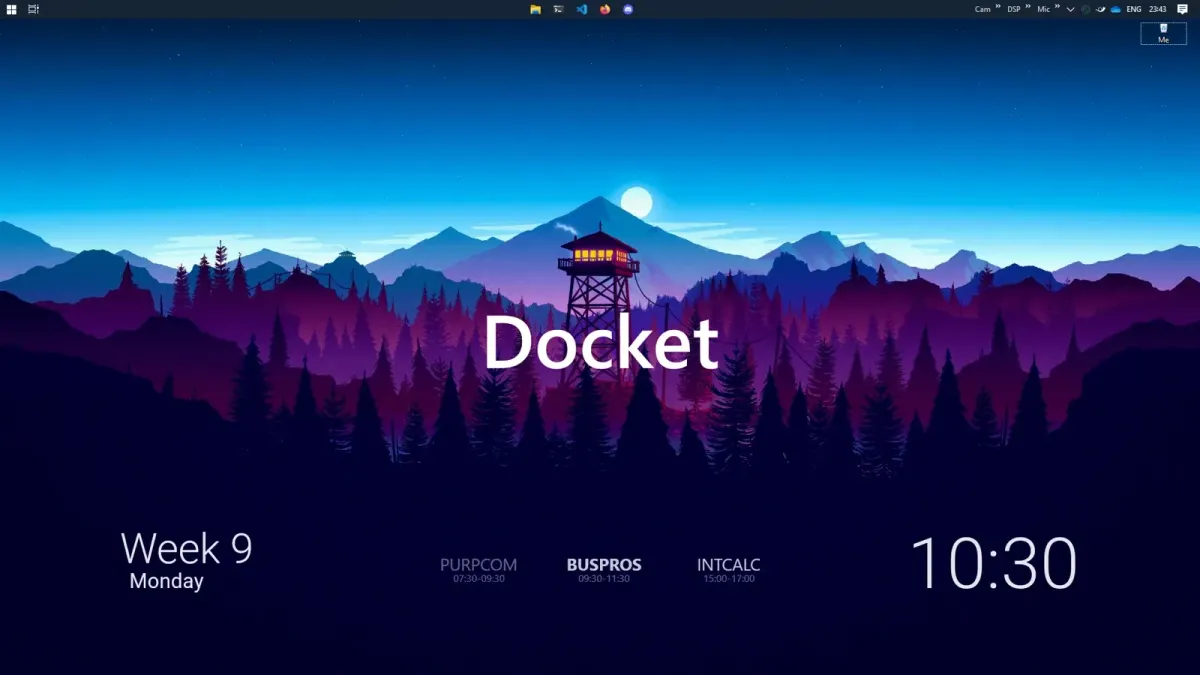Expand the DSP toolbar chevron
The image size is (1200, 675).
[x=1028, y=7]
